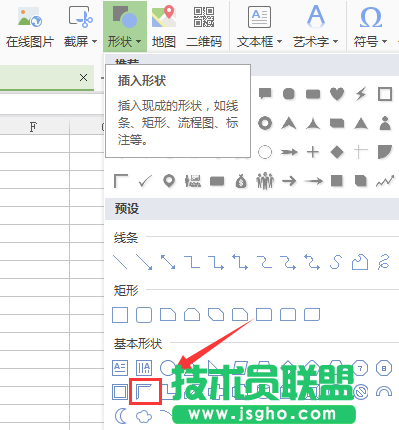This screenshot has height=430, width=399.
Task: Insert vertical text box from 基本形状
Action: click(144, 368)
